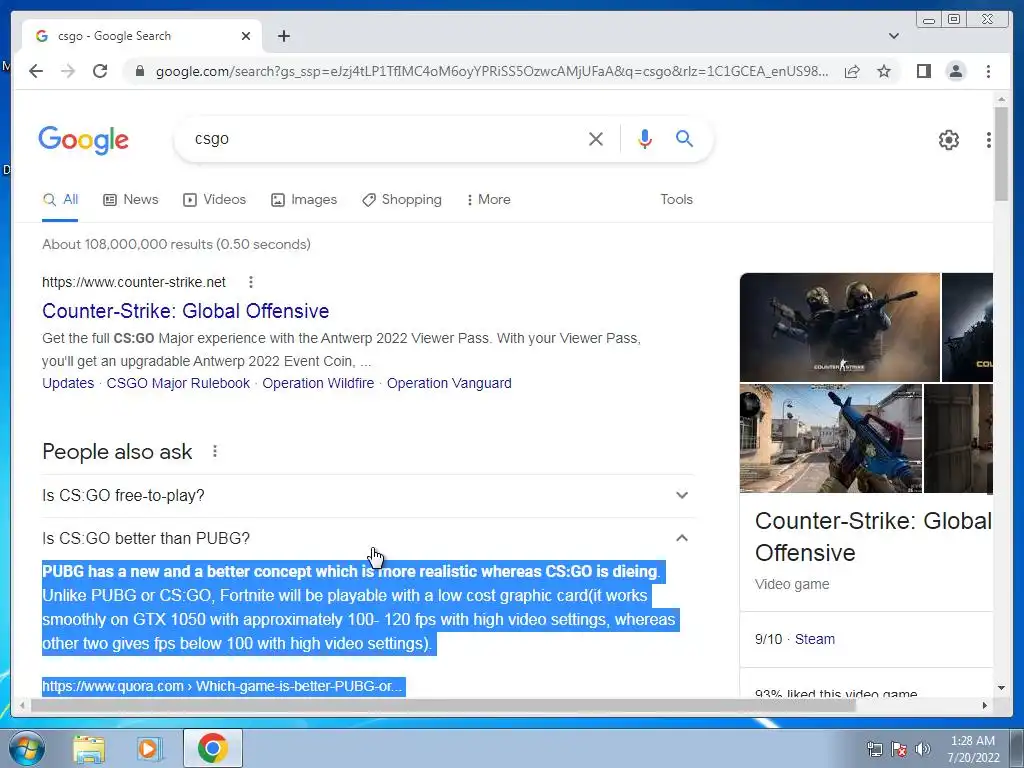1024x768 pixels.
Task: Bookmark this tab with the star
Action: pos(884,71)
